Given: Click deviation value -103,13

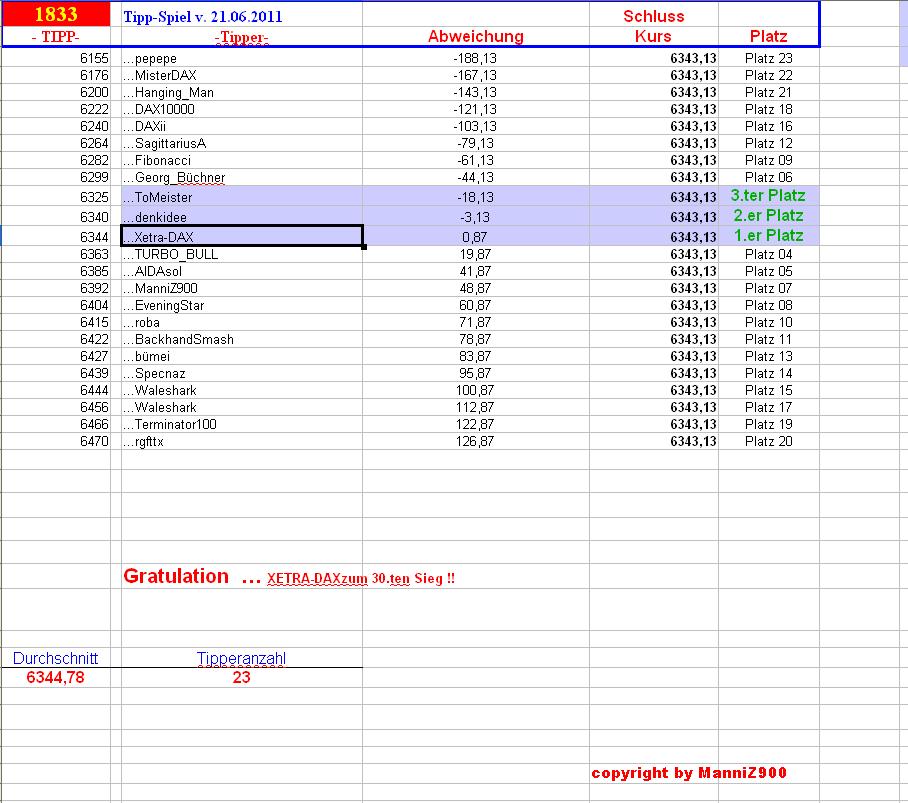Looking at the screenshot, I should click(x=475, y=126).
